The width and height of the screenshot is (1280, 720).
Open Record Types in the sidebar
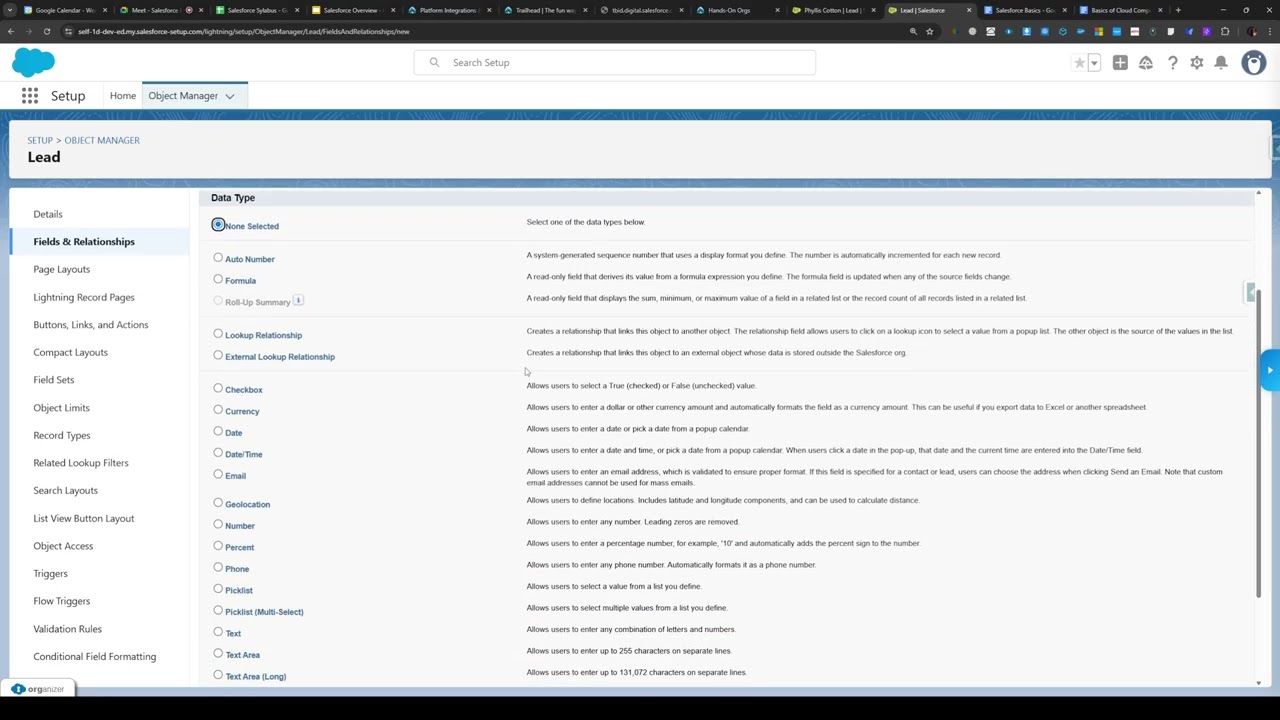(x=61, y=435)
